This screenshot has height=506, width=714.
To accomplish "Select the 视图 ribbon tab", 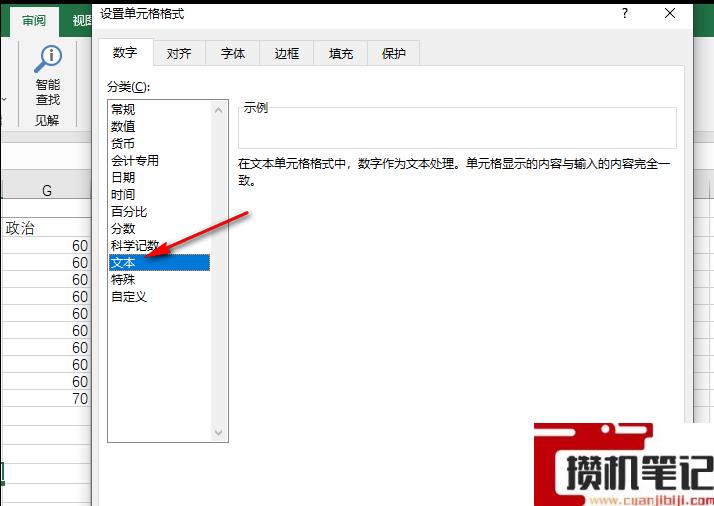I will point(82,20).
